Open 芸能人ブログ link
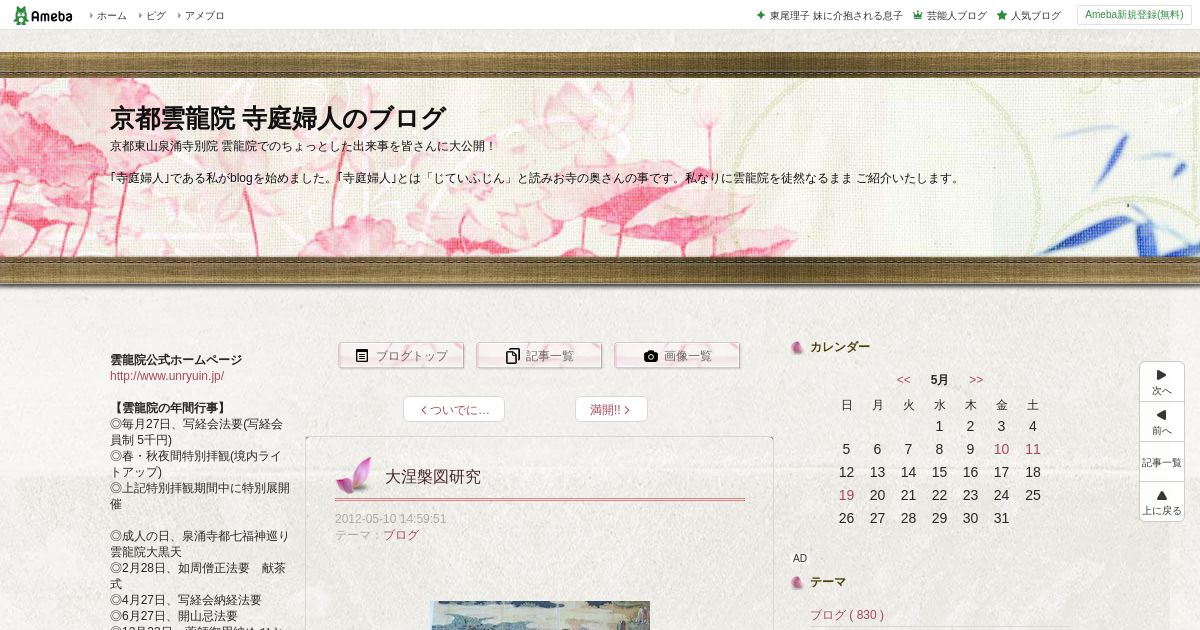Screen dimensions: 1200x630 point(956,16)
